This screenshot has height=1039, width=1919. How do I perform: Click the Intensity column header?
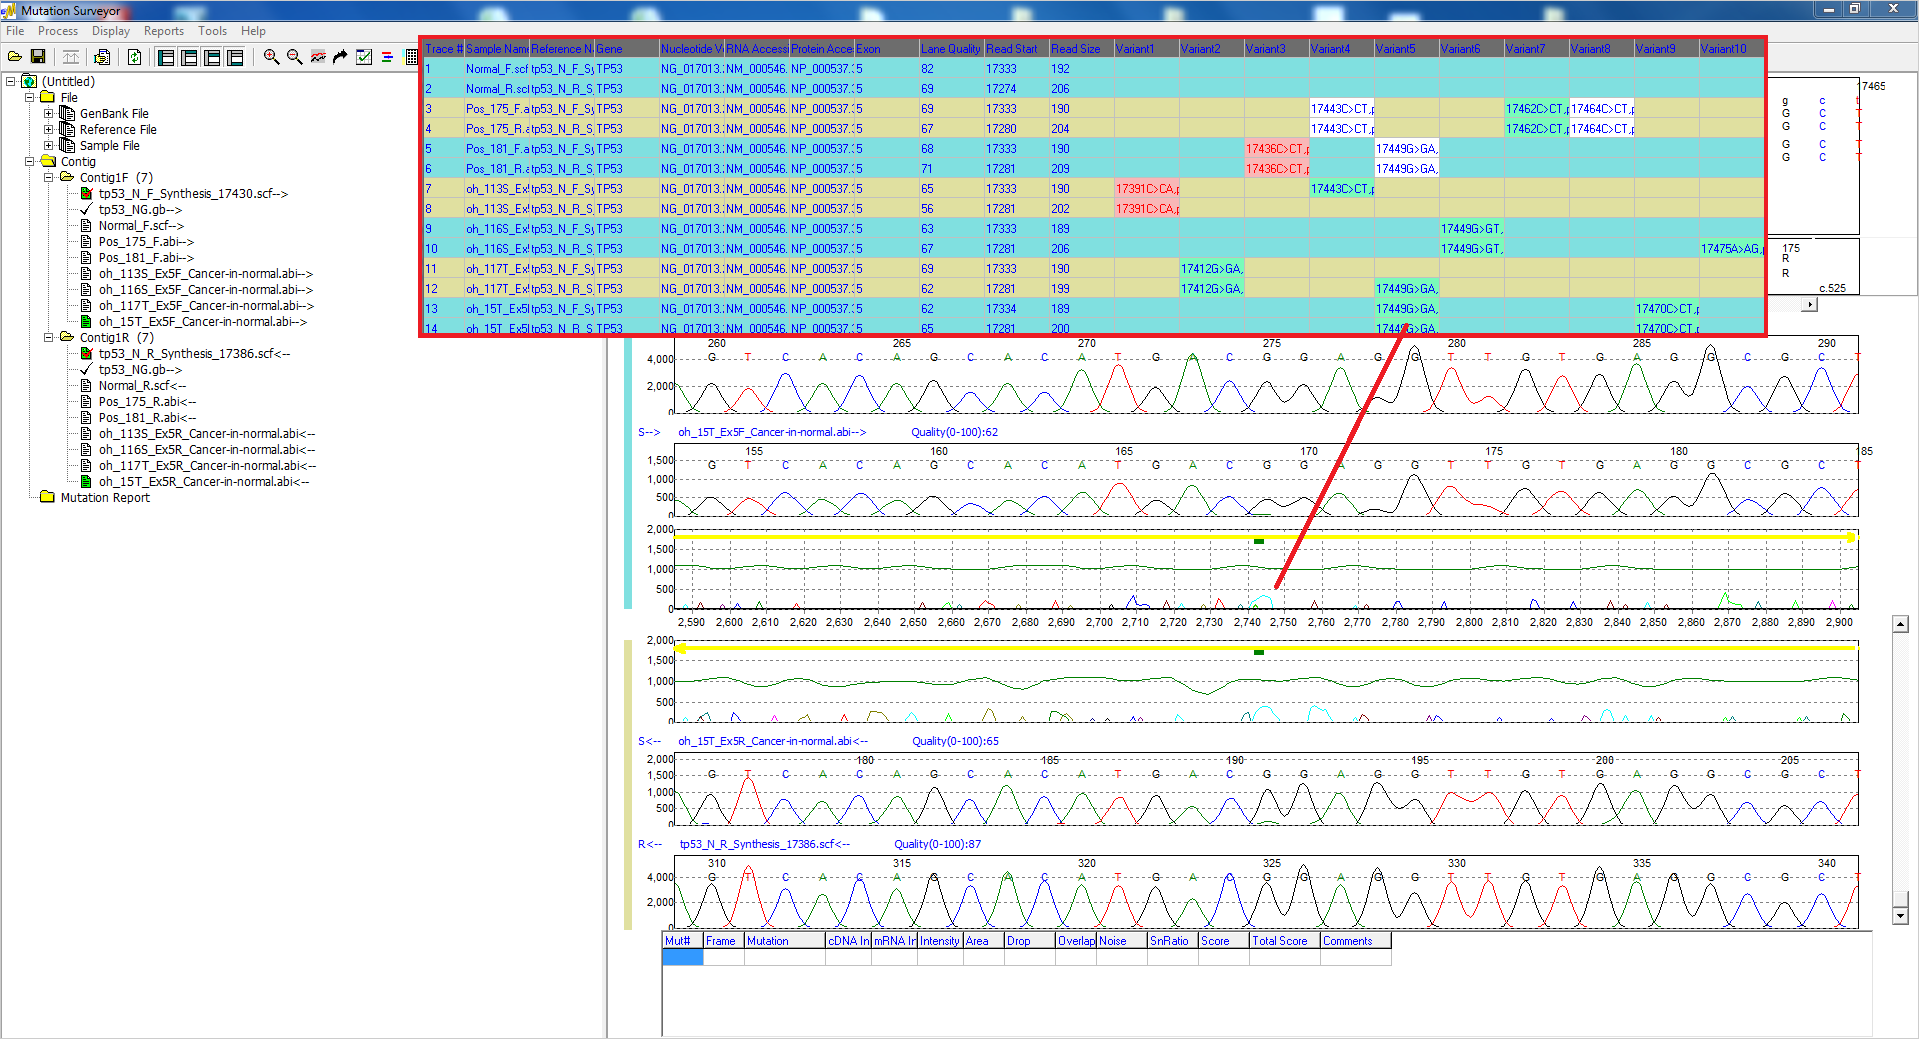940,941
